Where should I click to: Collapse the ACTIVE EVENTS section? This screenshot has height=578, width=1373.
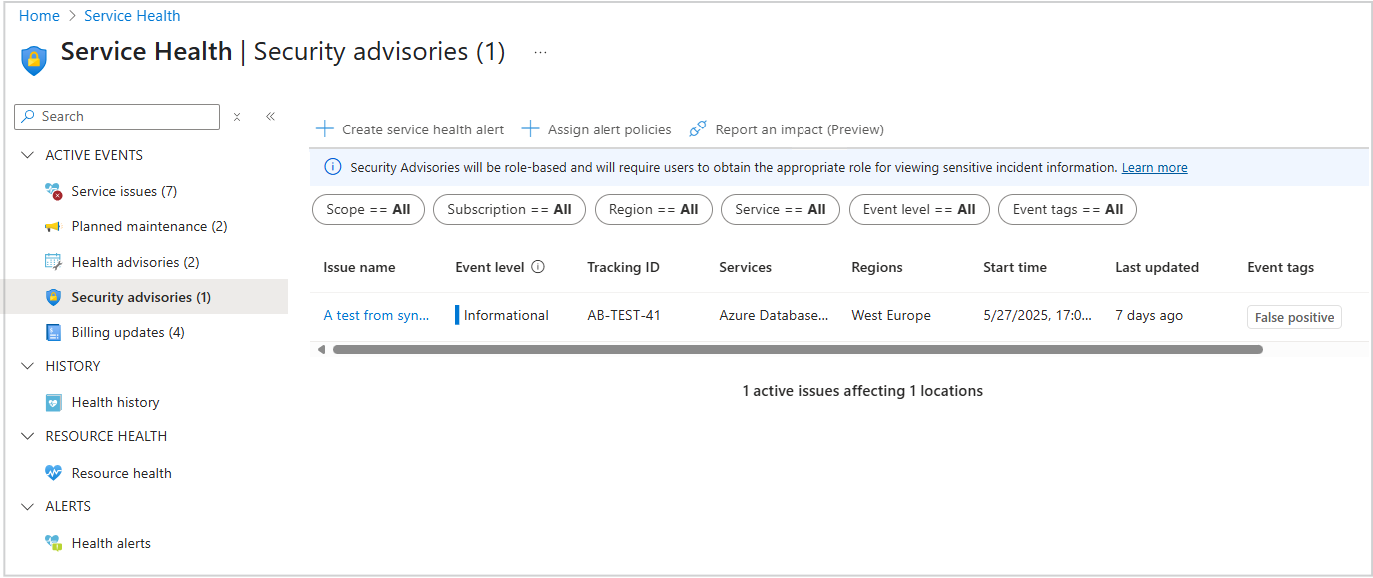[27, 155]
